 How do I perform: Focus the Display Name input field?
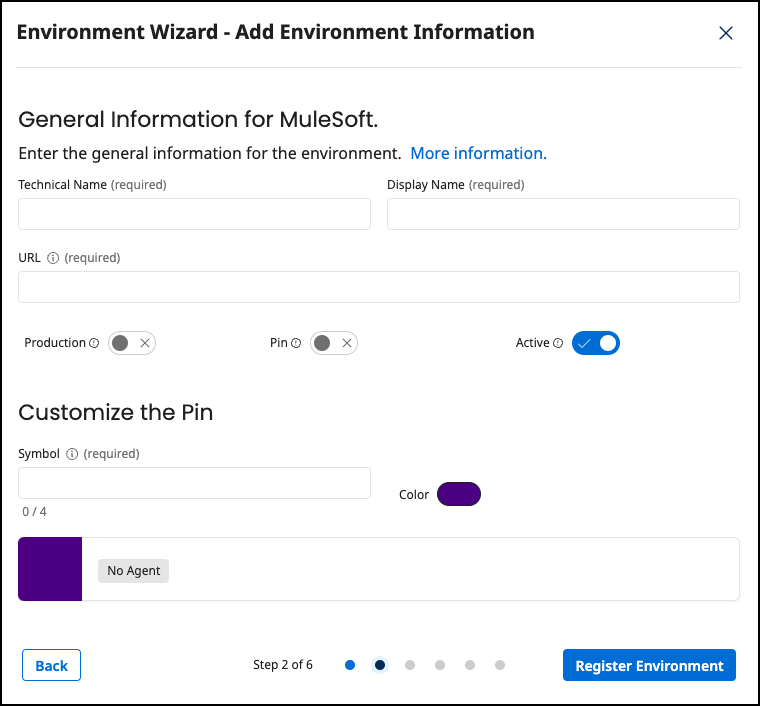[563, 214]
